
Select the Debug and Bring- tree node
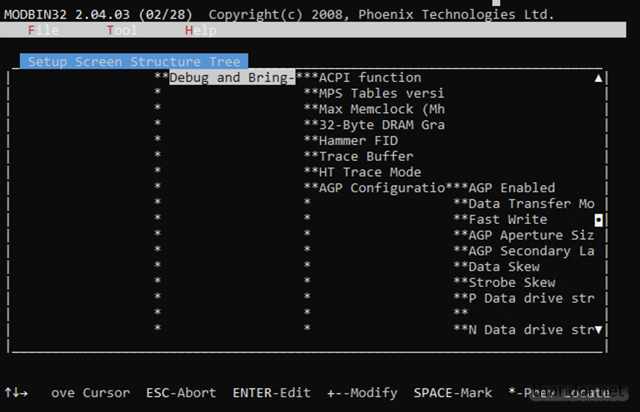coord(232,77)
